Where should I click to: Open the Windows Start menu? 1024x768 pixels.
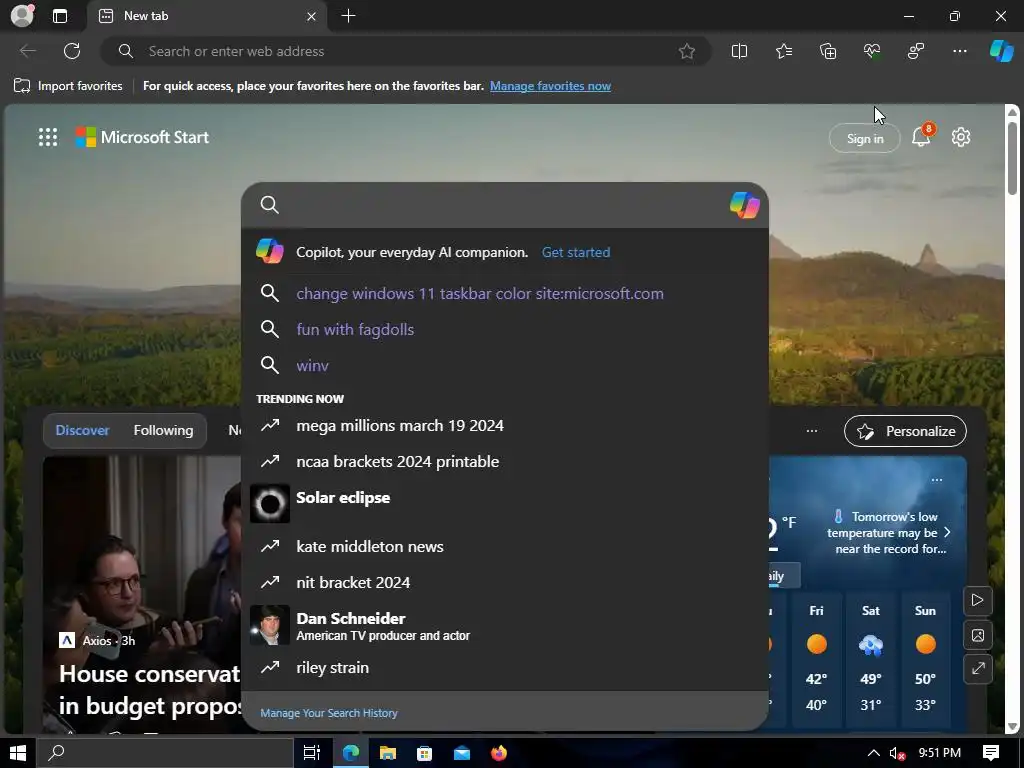17,753
